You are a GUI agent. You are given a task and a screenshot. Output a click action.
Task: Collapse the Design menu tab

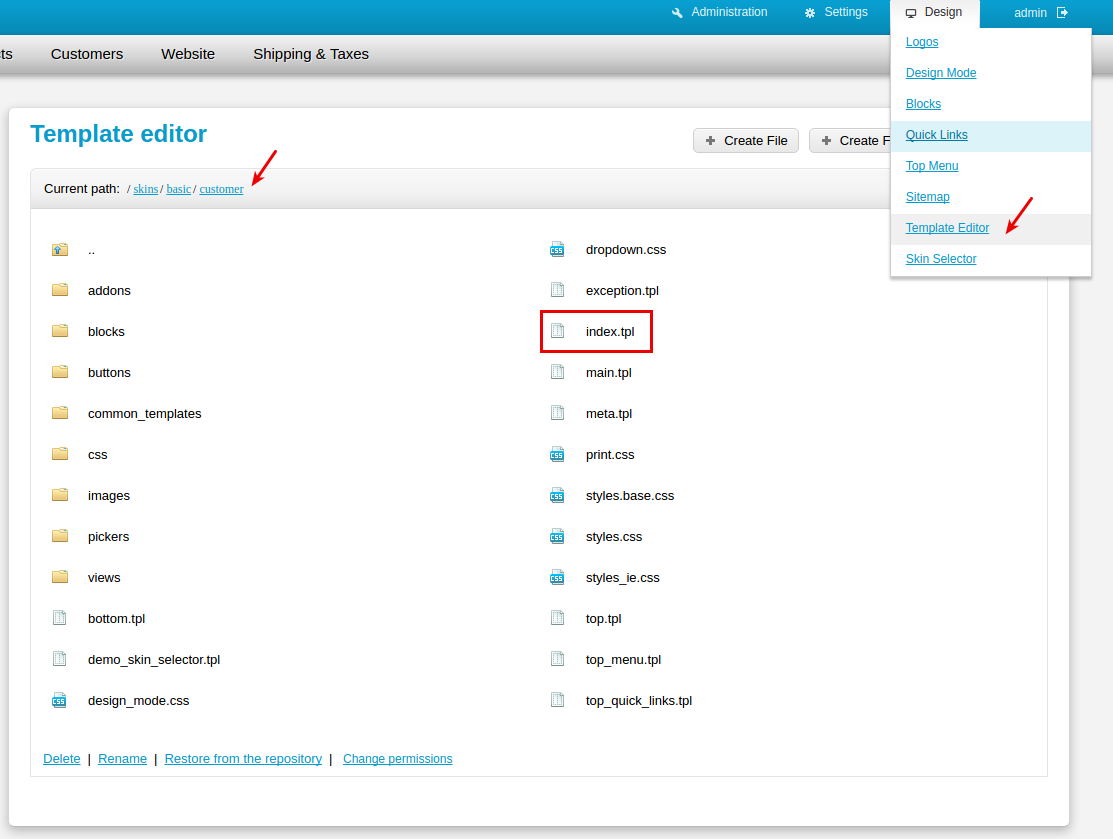pos(935,13)
